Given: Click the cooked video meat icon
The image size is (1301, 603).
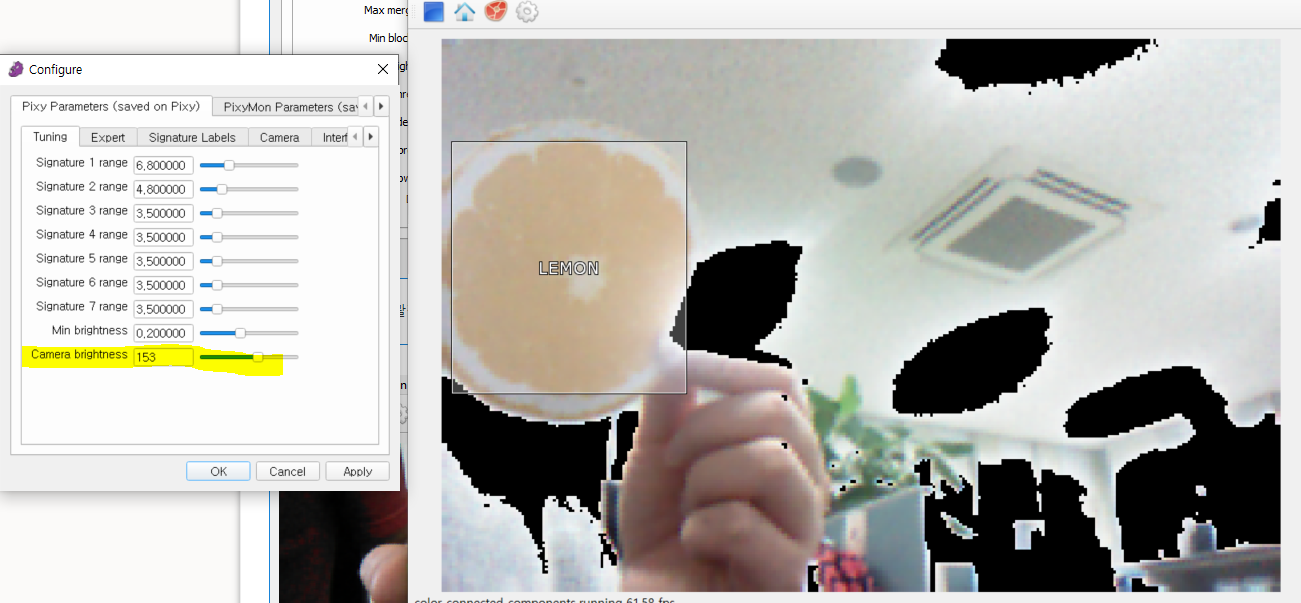Looking at the screenshot, I should [x=495, y=12].
